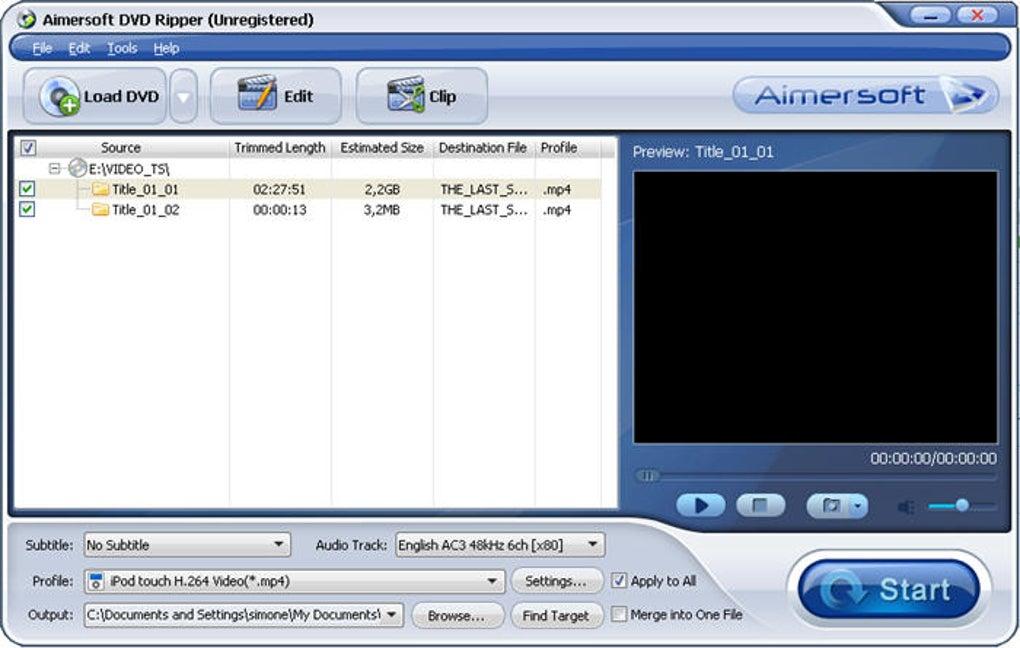Open the File menu
Image resolution: width=1020 pixels, height=648 pixels.
42,48
